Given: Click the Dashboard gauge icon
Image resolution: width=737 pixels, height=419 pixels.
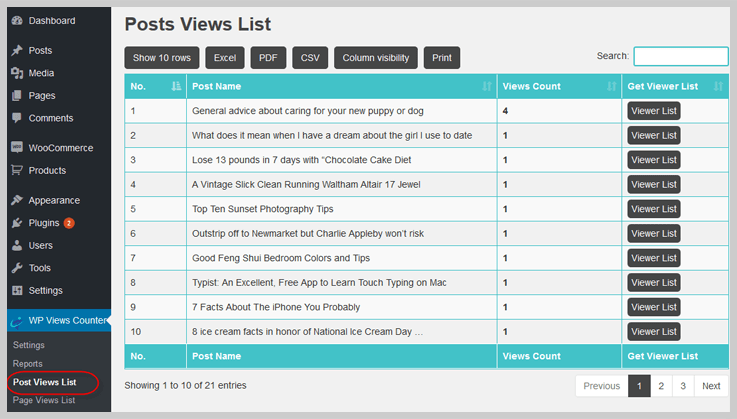Looking at the screenshot, I should click(17, 20).
